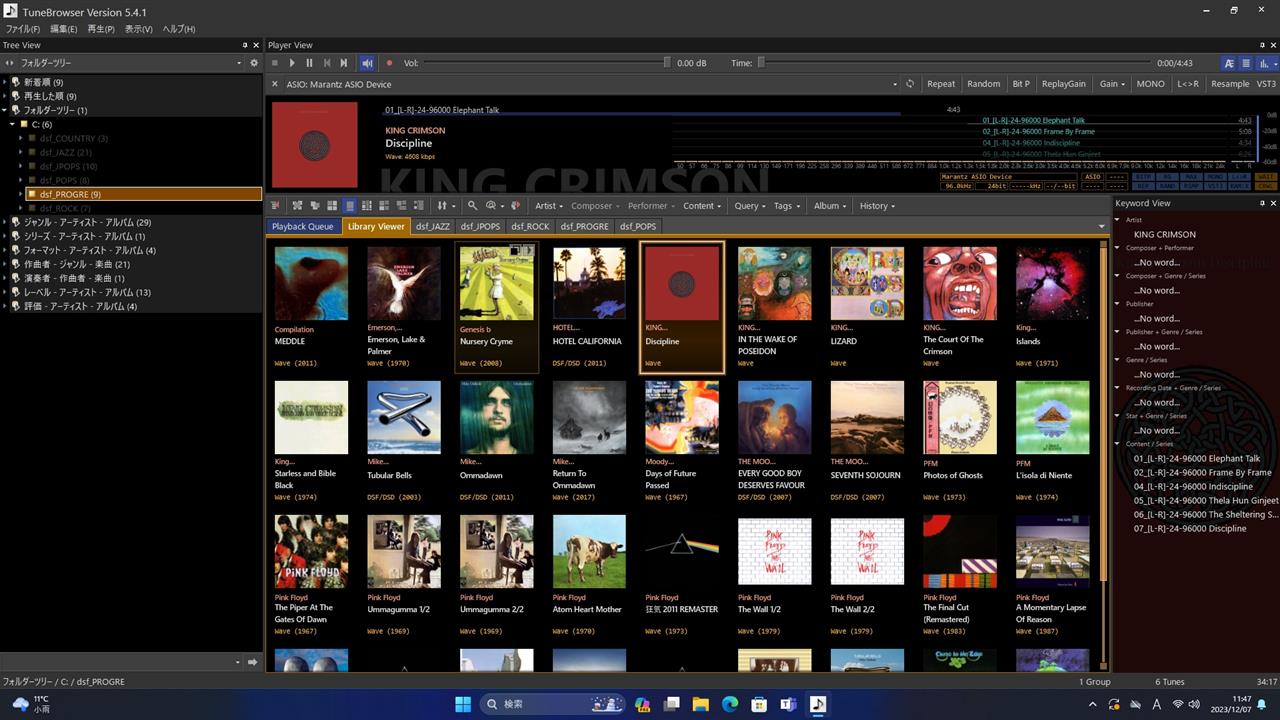The image size is (1280, 720).
Task: Open the weather widget on taskbar
Action: point(30,704)
